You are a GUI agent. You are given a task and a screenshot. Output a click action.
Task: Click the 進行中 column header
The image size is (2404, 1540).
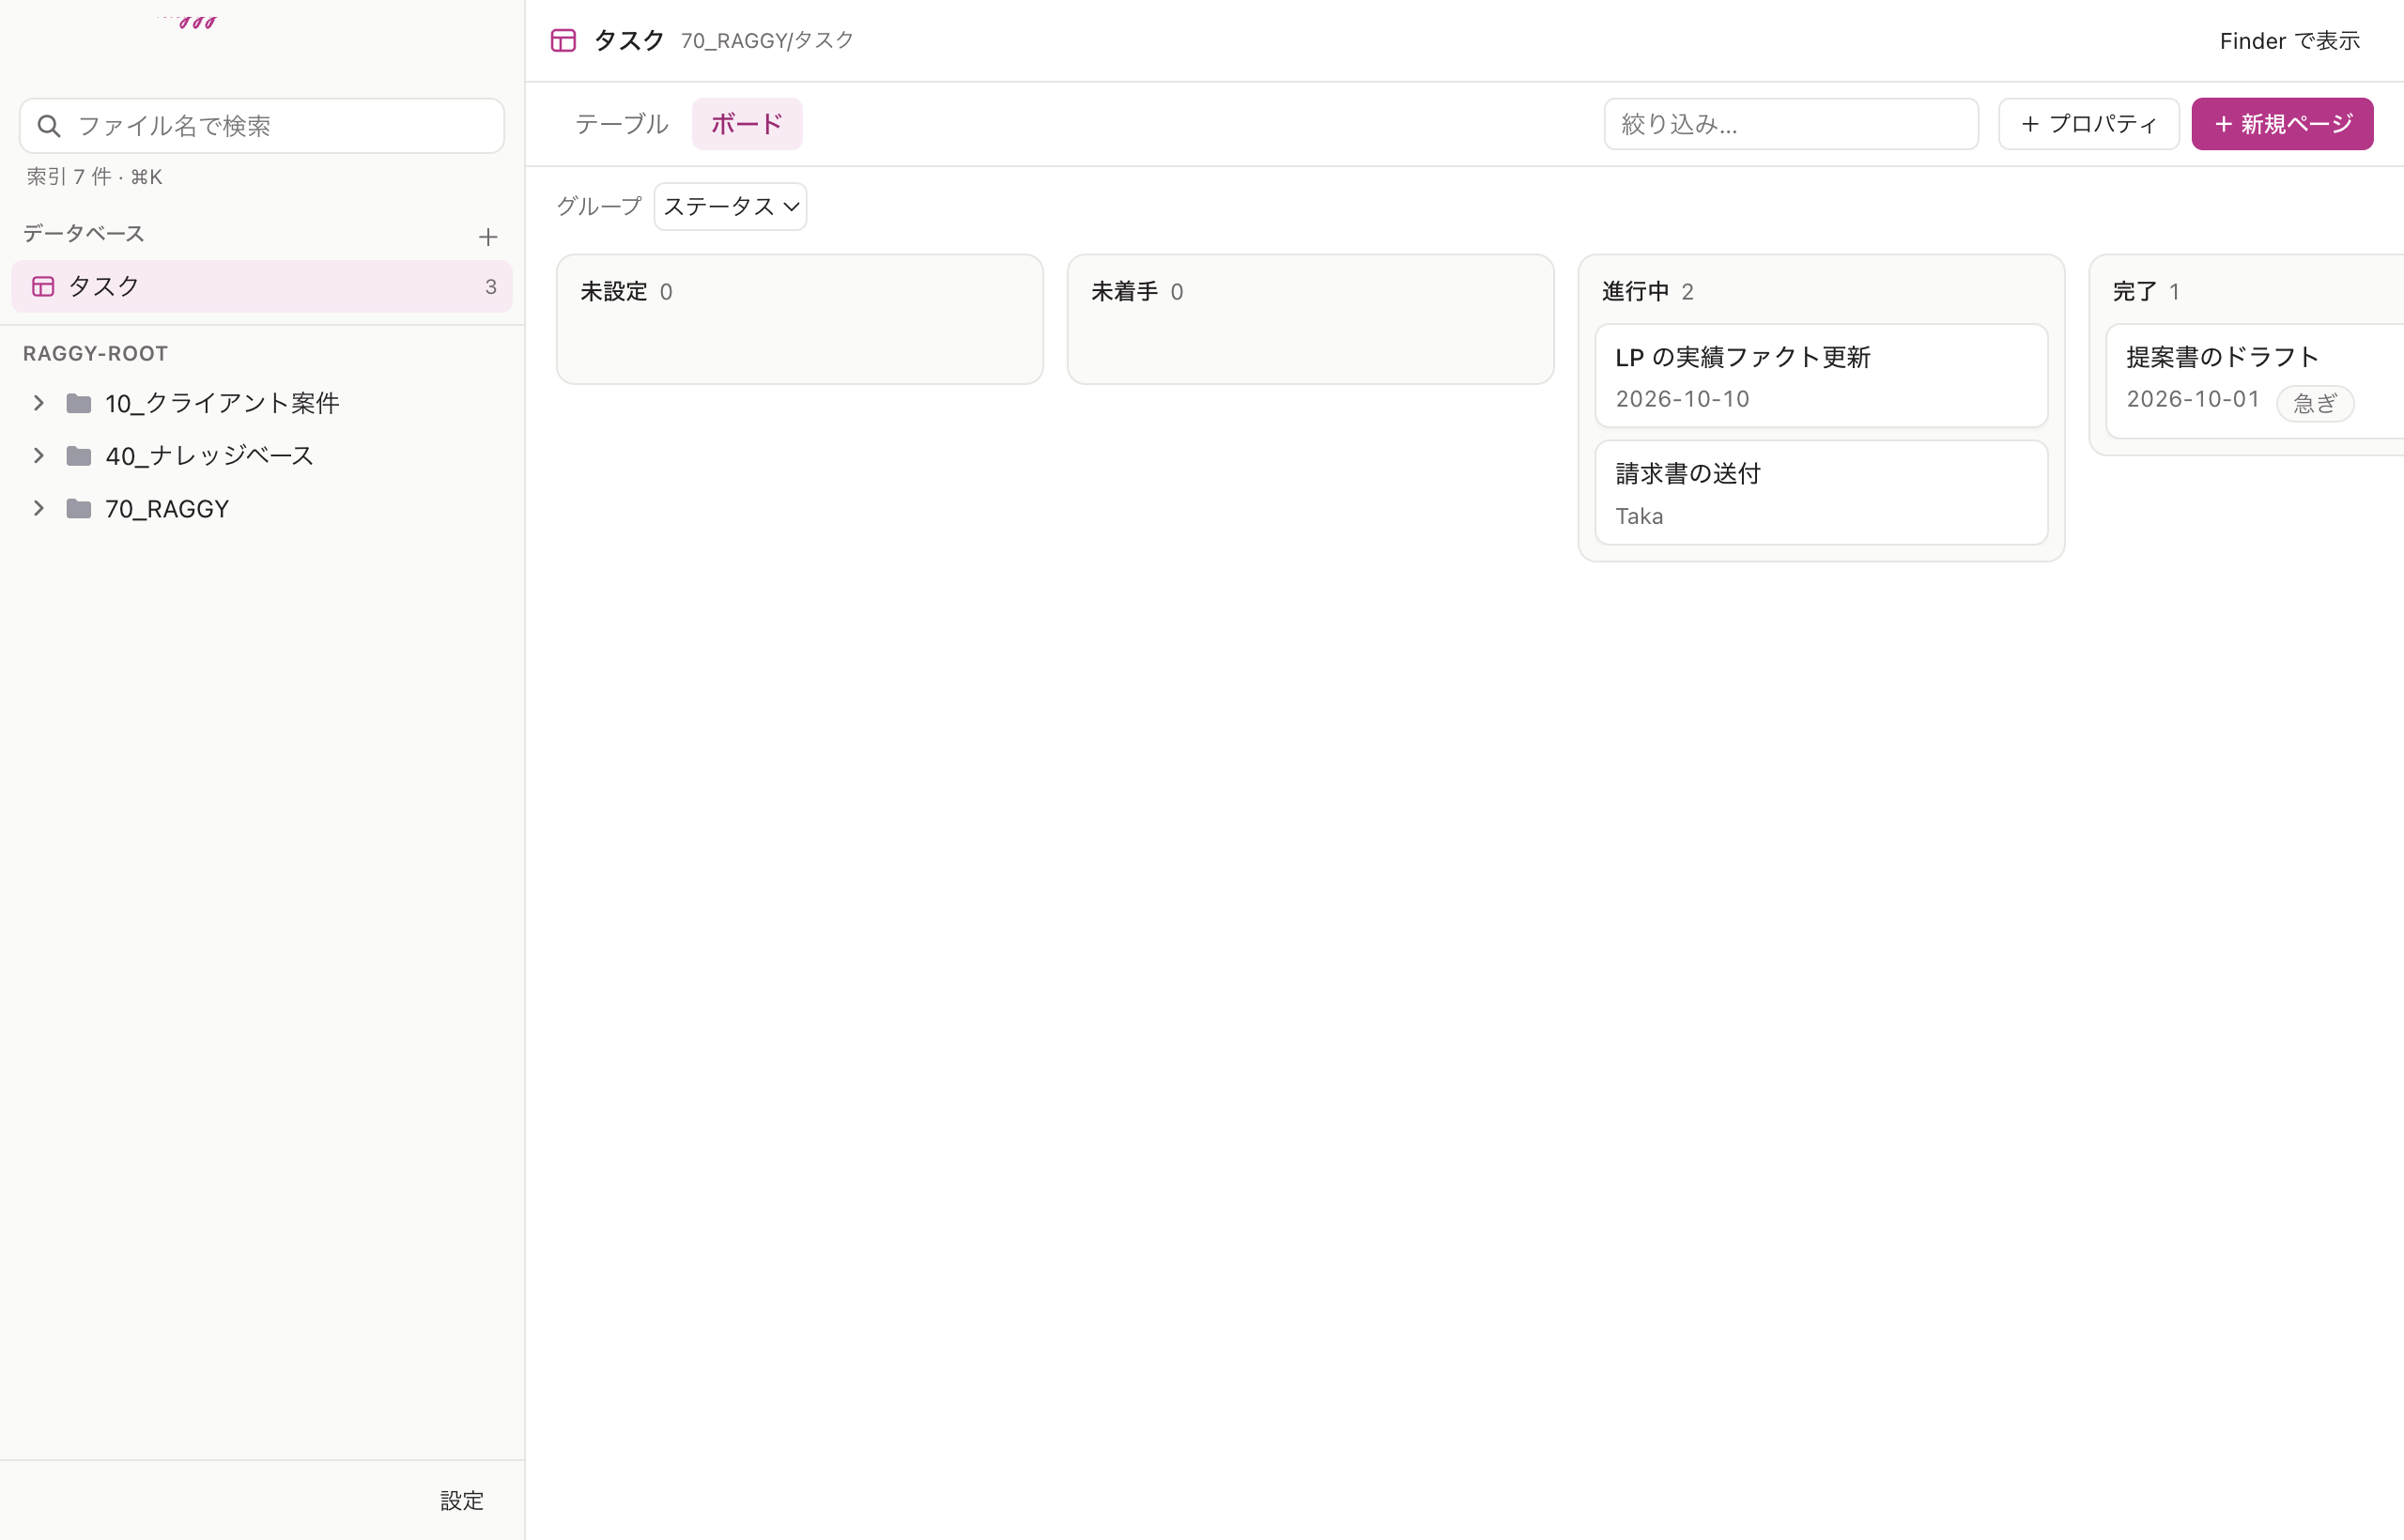tap(1635, 292)
